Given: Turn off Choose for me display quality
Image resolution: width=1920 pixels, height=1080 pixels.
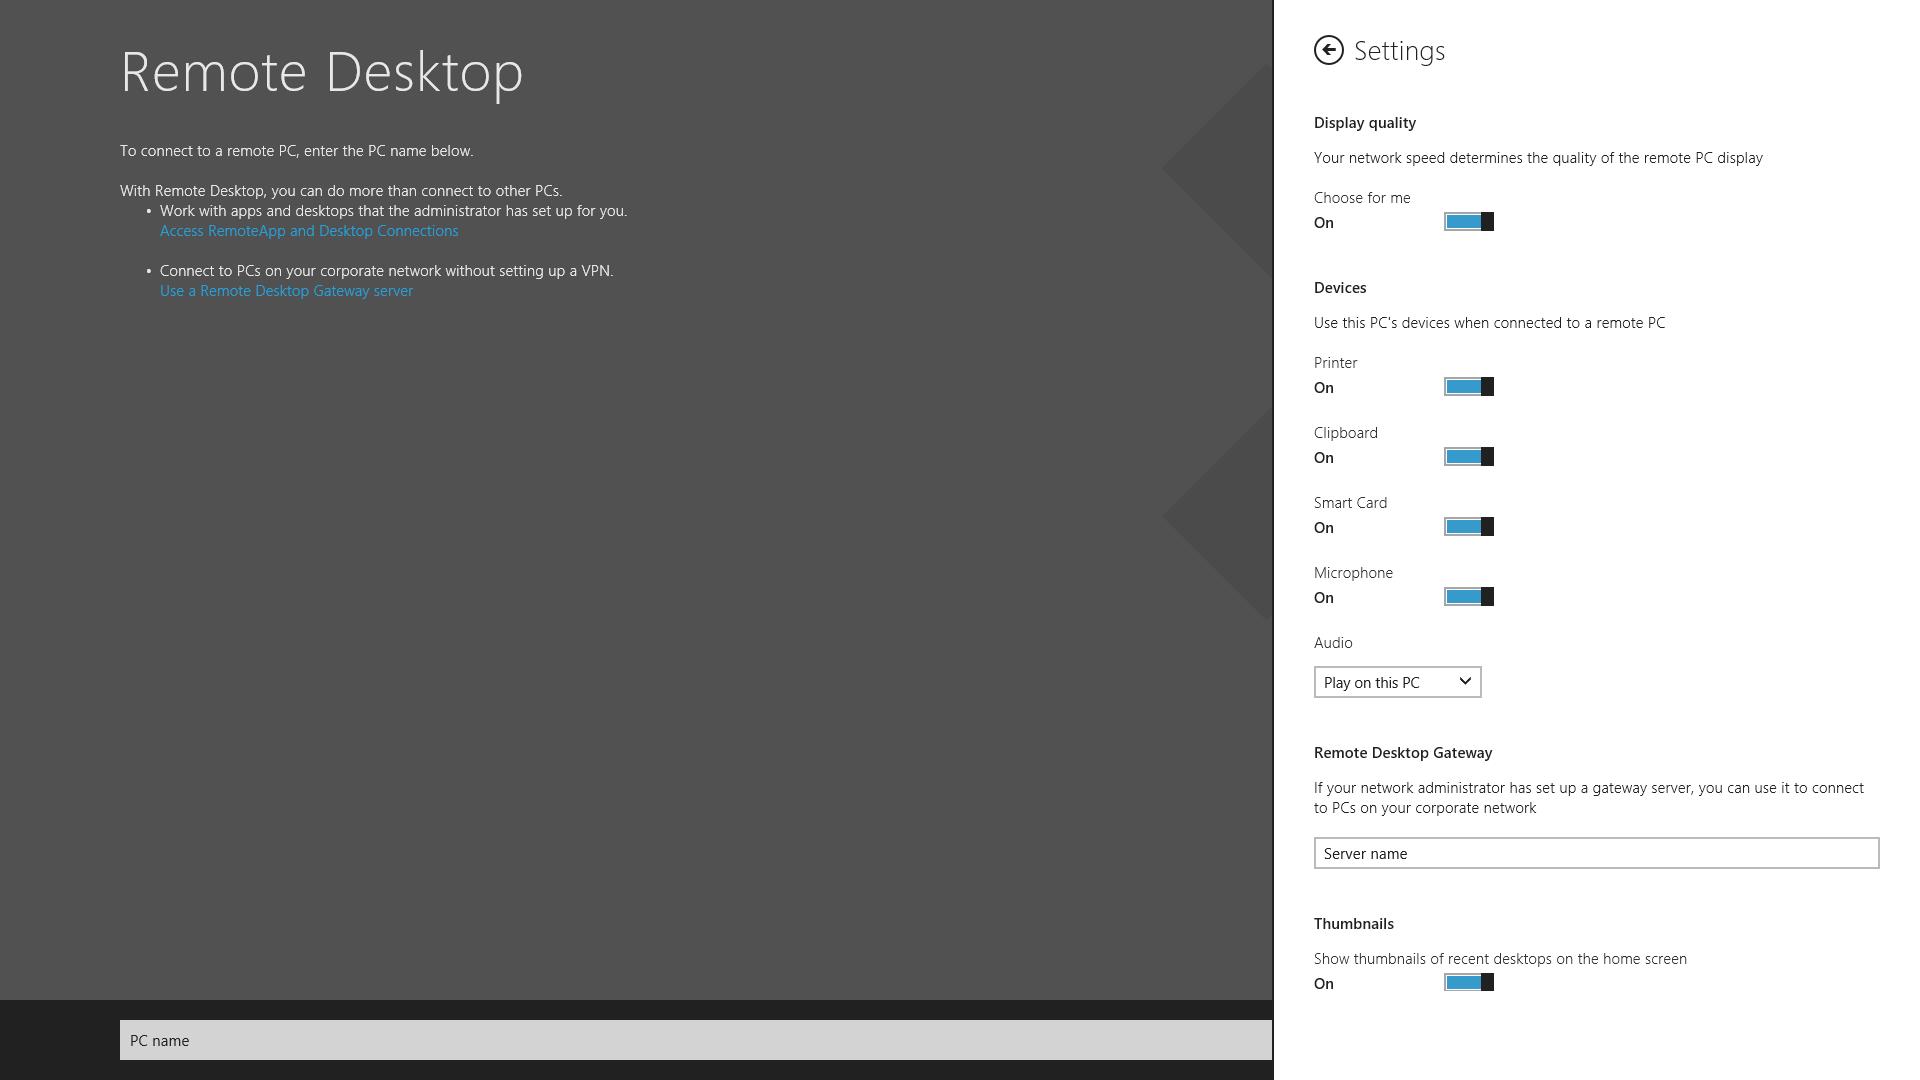Looking at the screenshot, I should point(1468,222).
